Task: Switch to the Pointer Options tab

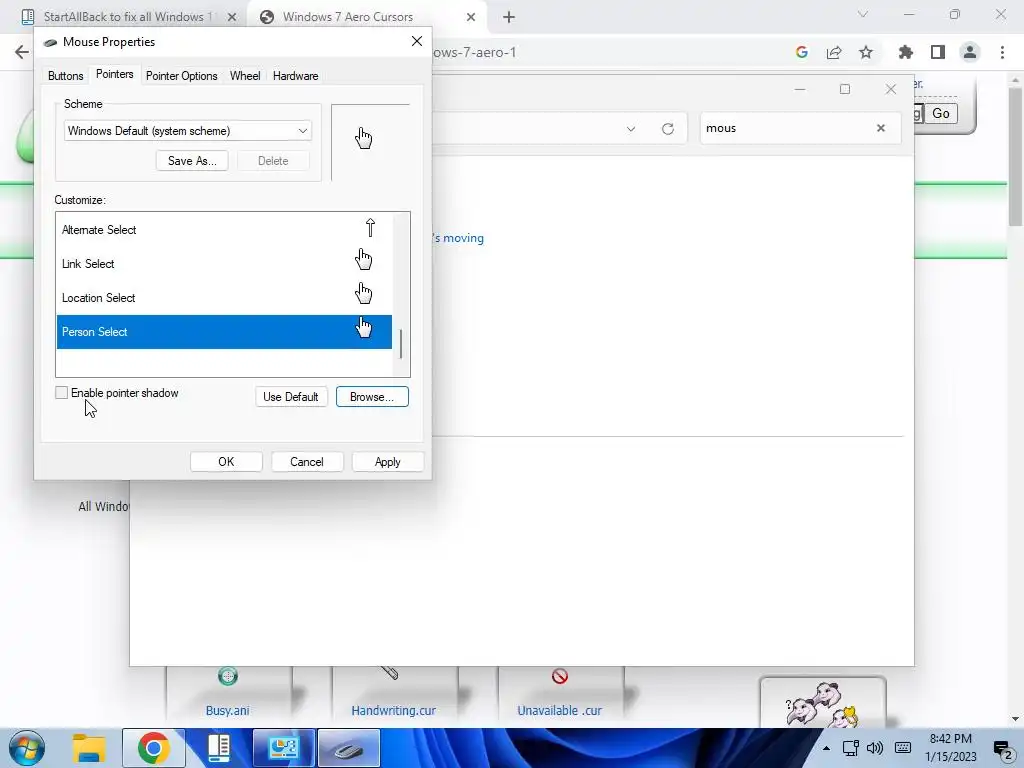Action: point(182,76)
